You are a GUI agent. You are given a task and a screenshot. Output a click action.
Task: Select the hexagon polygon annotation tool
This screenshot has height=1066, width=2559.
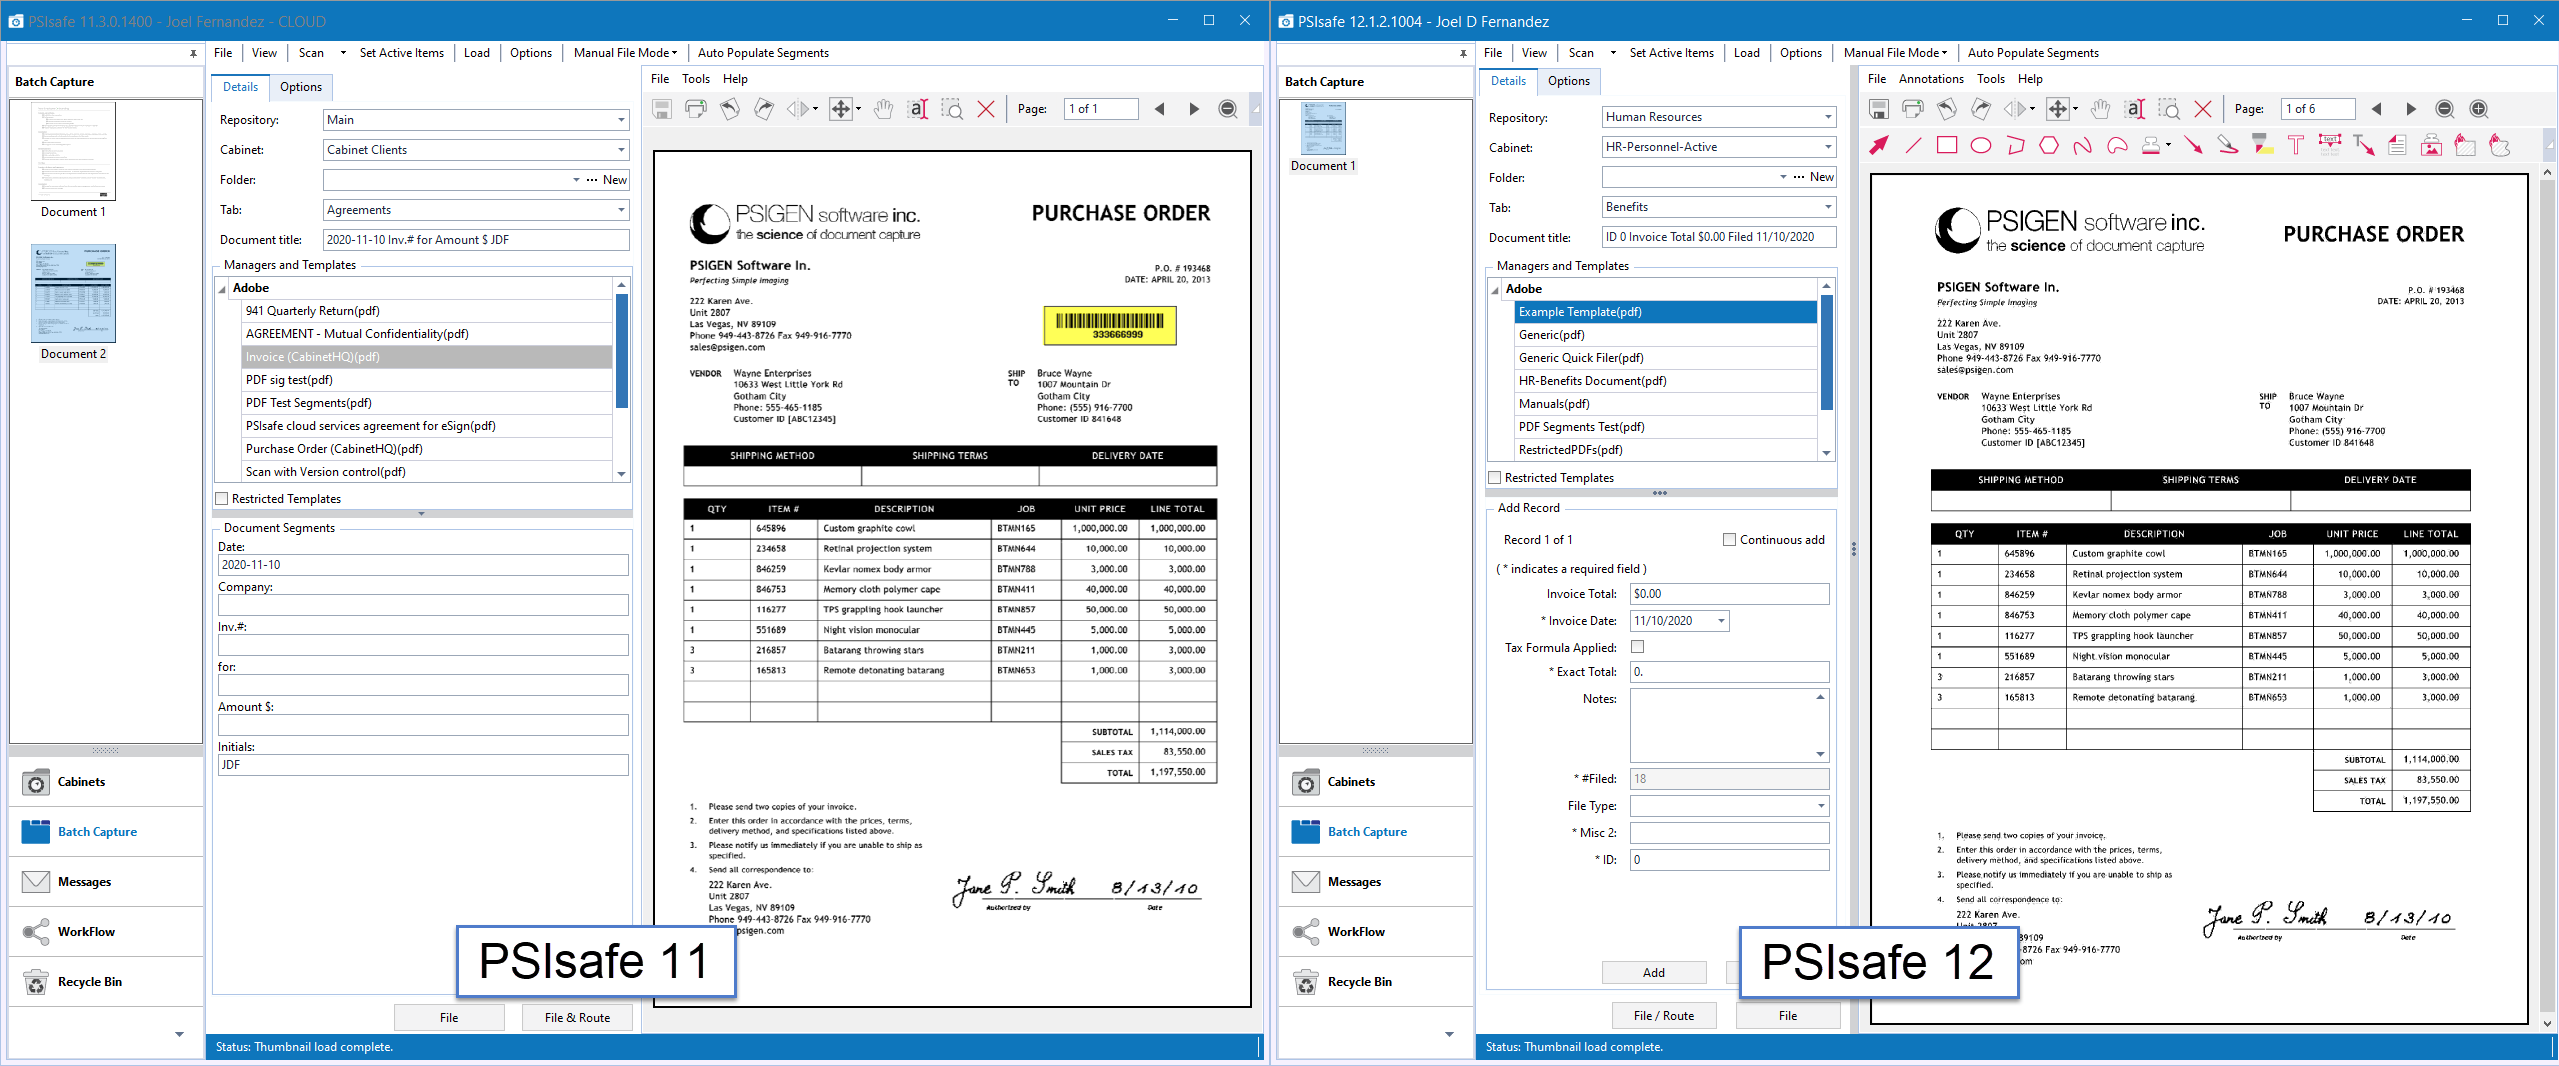[x=2048, y=146]
